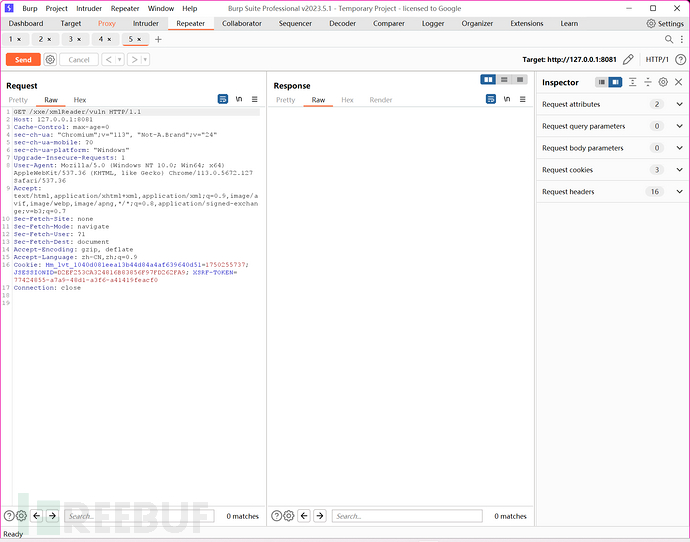
Task: Click Request search settings gear icon
Action: click(x=22, y=516)
